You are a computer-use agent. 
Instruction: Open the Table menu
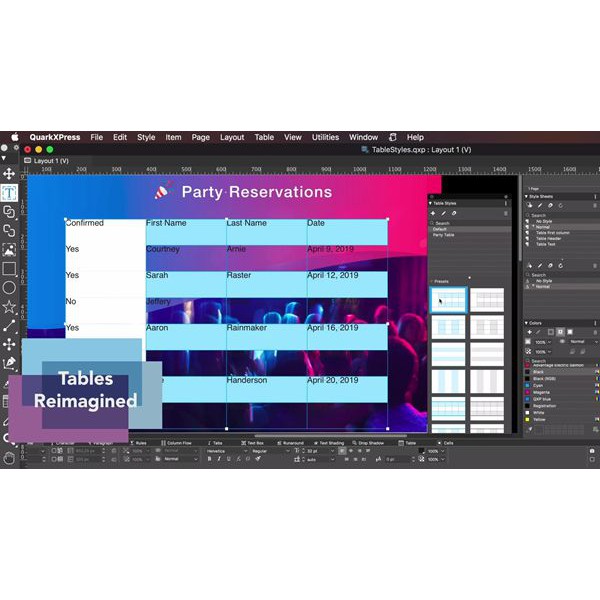(264, 137)
